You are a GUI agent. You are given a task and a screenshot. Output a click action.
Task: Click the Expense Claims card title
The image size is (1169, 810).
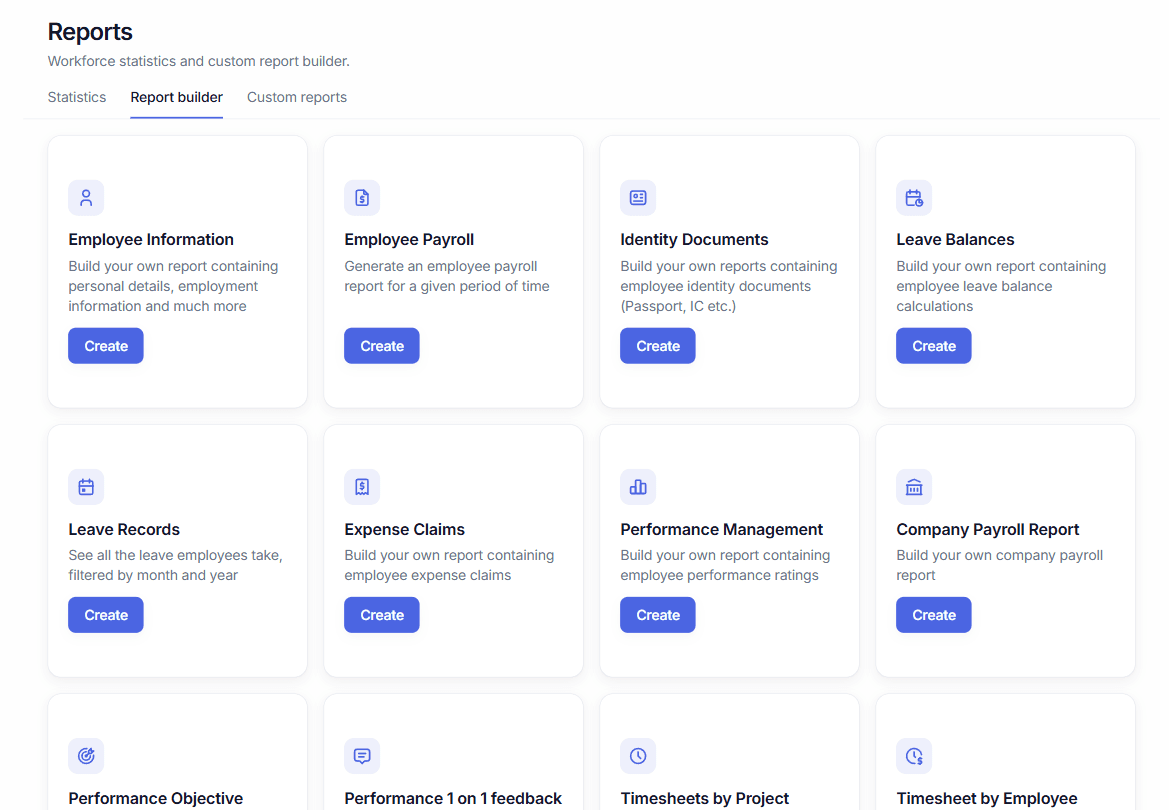404,530
